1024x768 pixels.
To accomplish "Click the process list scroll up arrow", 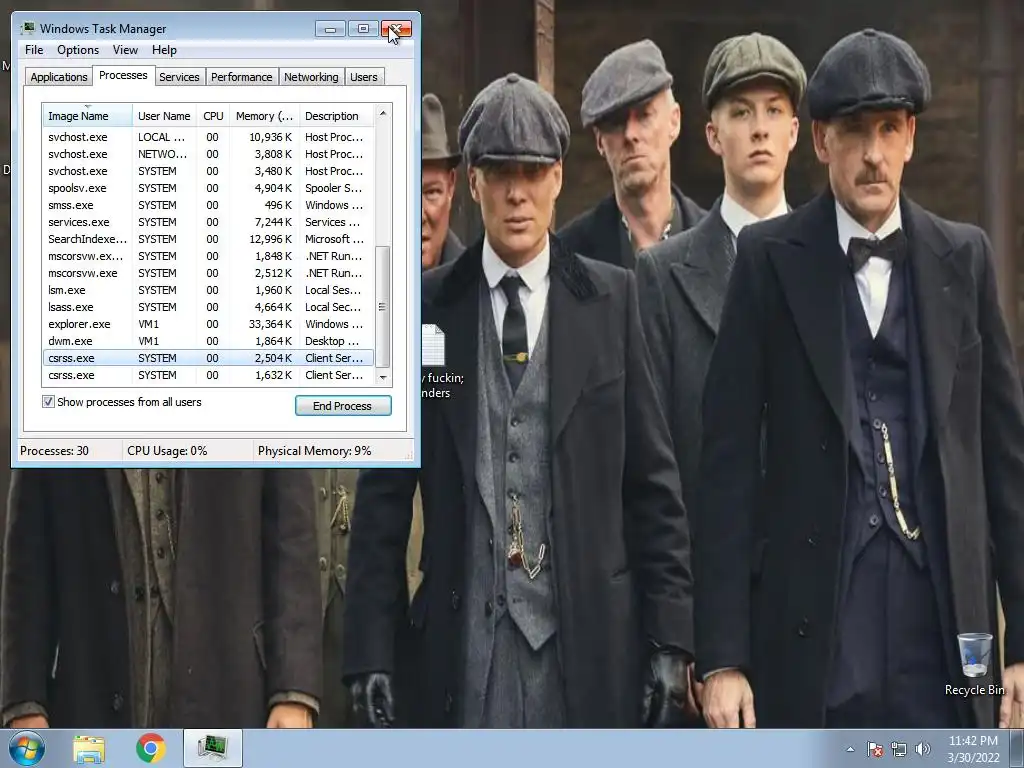I will pyautogui.click(x=383, y=113).
